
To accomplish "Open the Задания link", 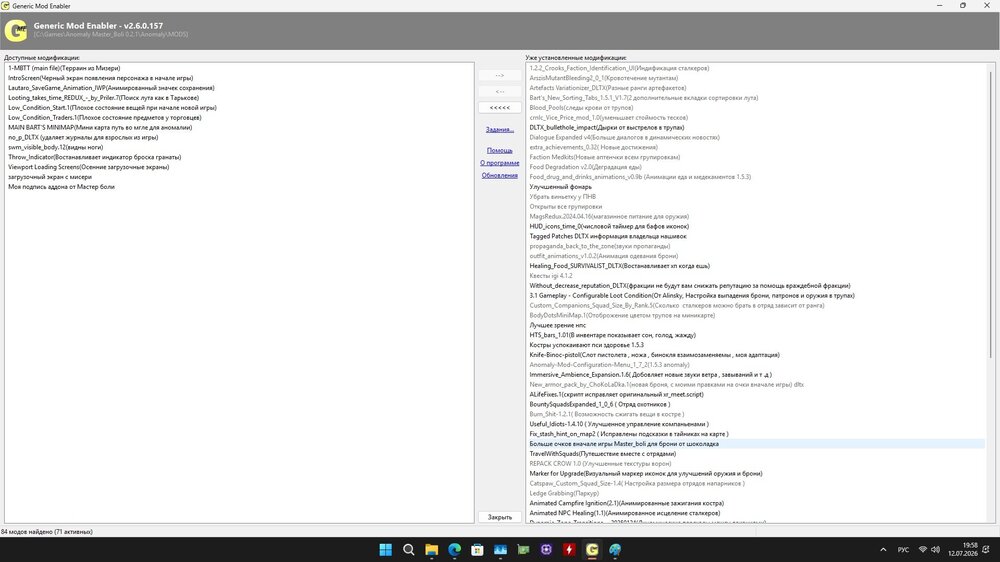I will 499,129.
